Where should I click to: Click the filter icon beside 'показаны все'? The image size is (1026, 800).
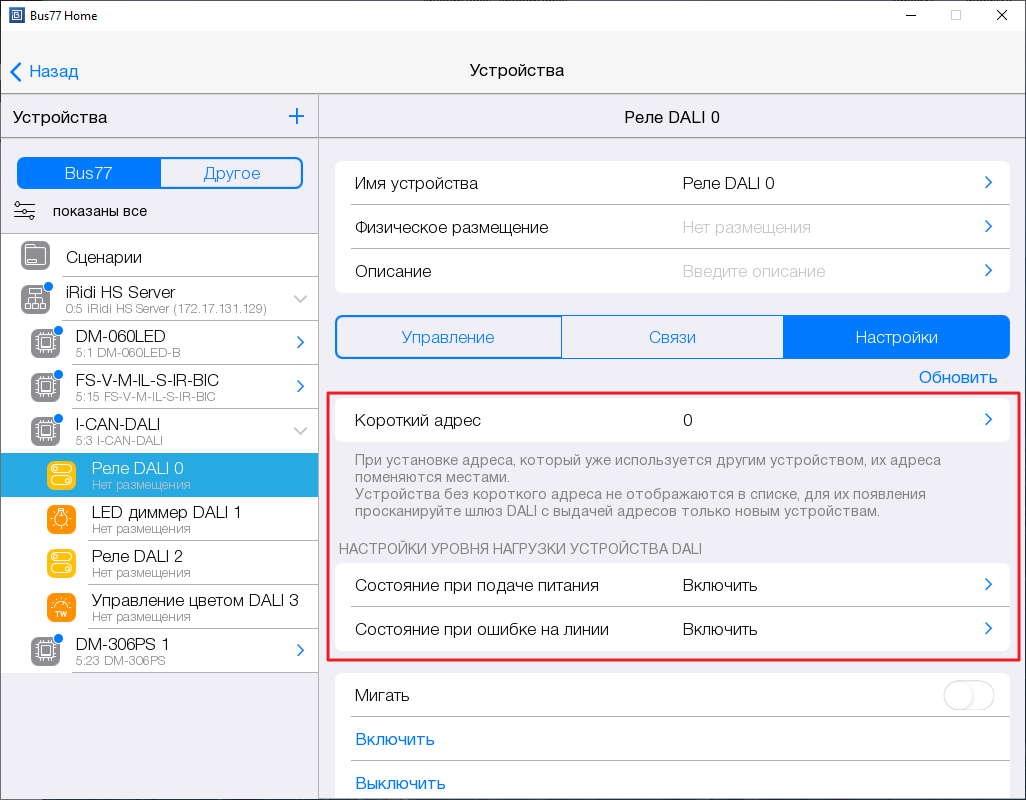[x=25, y=211]
